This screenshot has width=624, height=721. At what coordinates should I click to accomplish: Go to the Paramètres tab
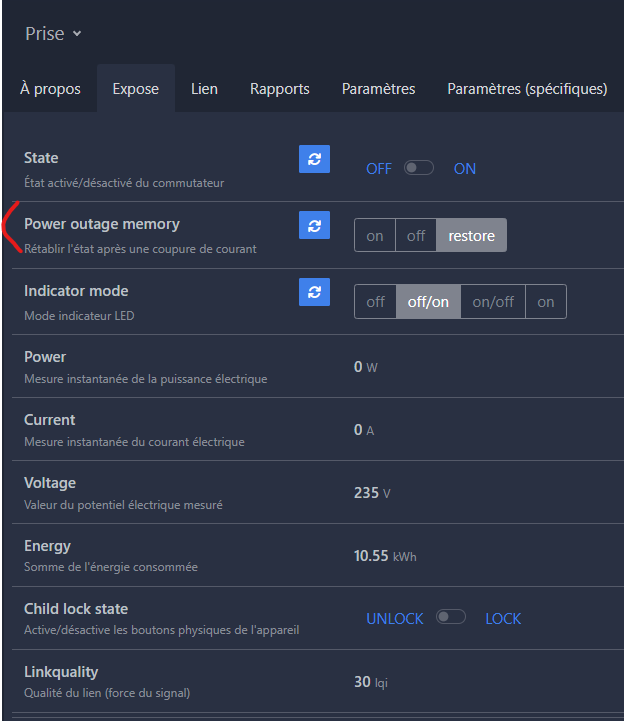click(378, 88)
